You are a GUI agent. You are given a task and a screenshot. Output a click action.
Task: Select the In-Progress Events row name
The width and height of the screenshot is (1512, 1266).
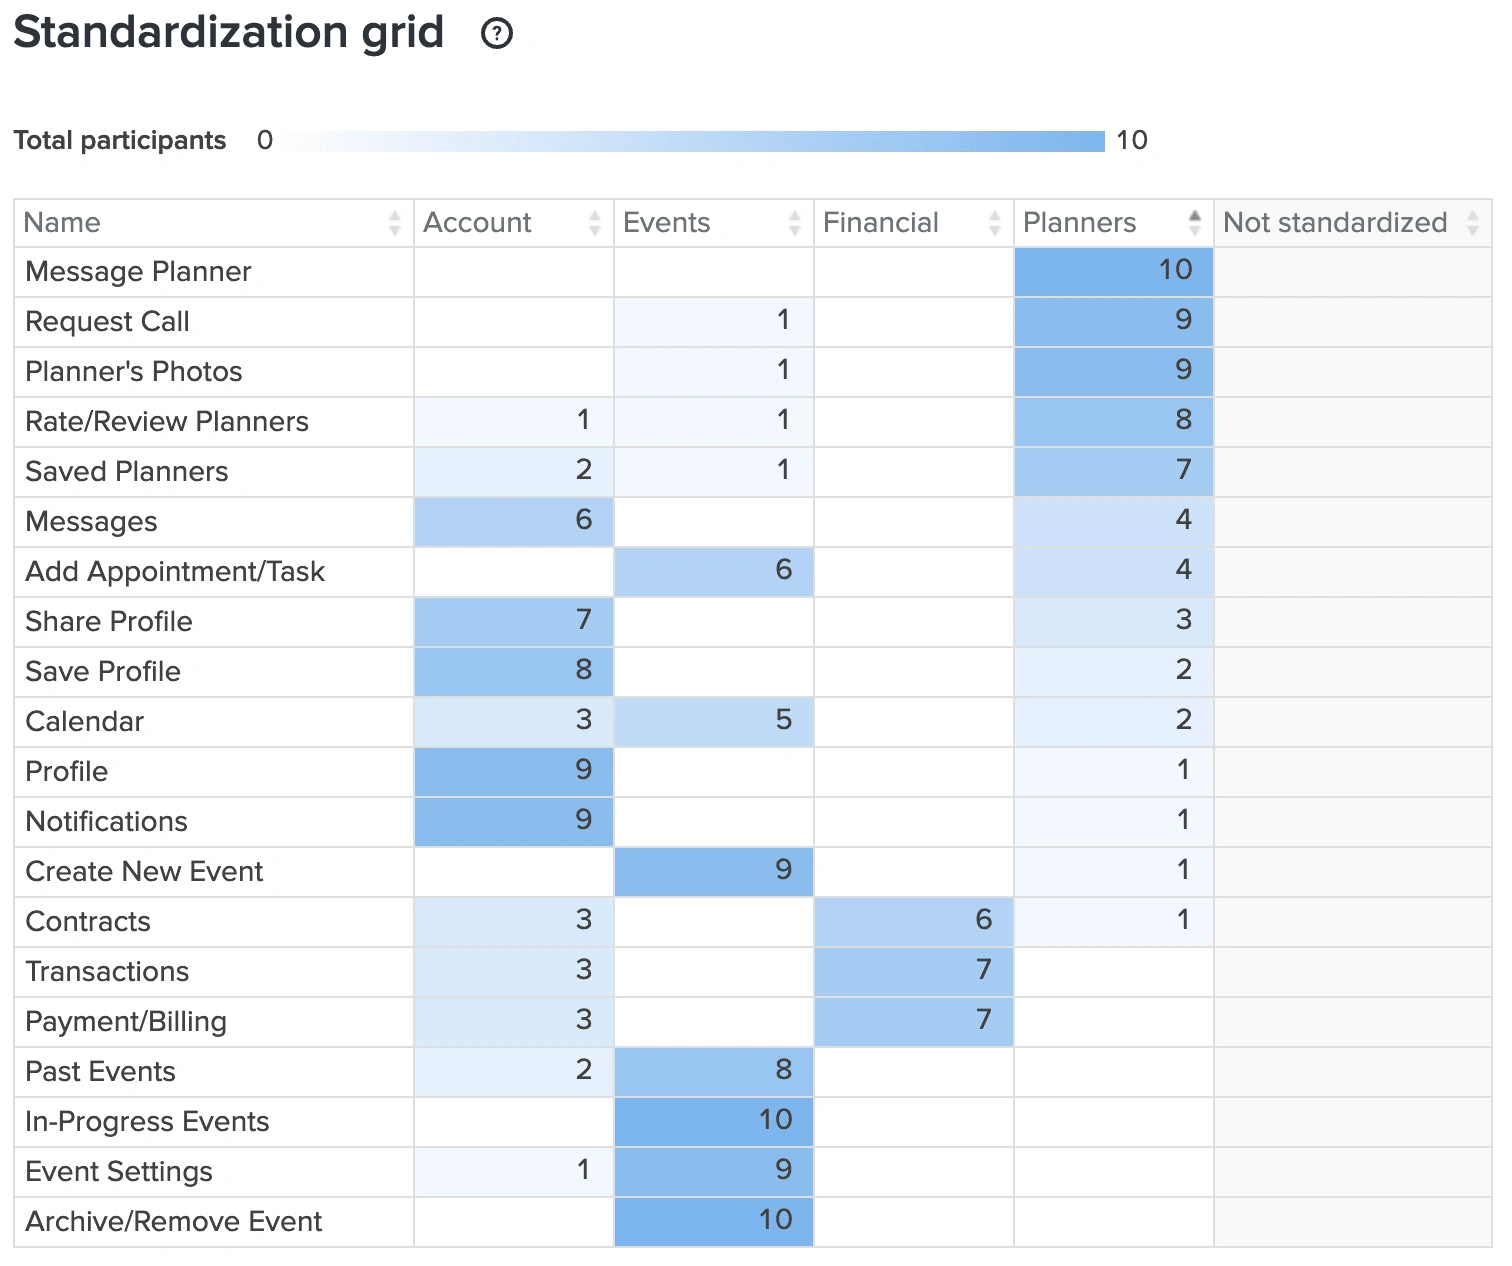[147, 1121]
